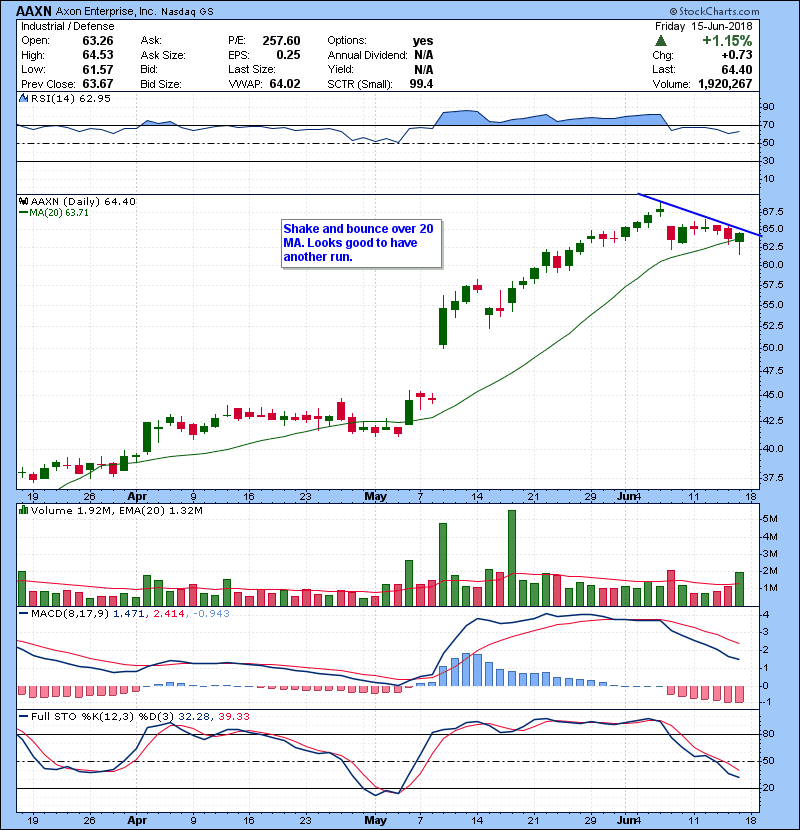
Task: Select the P/E ratio 257.60
Action: tap(281, 41)
